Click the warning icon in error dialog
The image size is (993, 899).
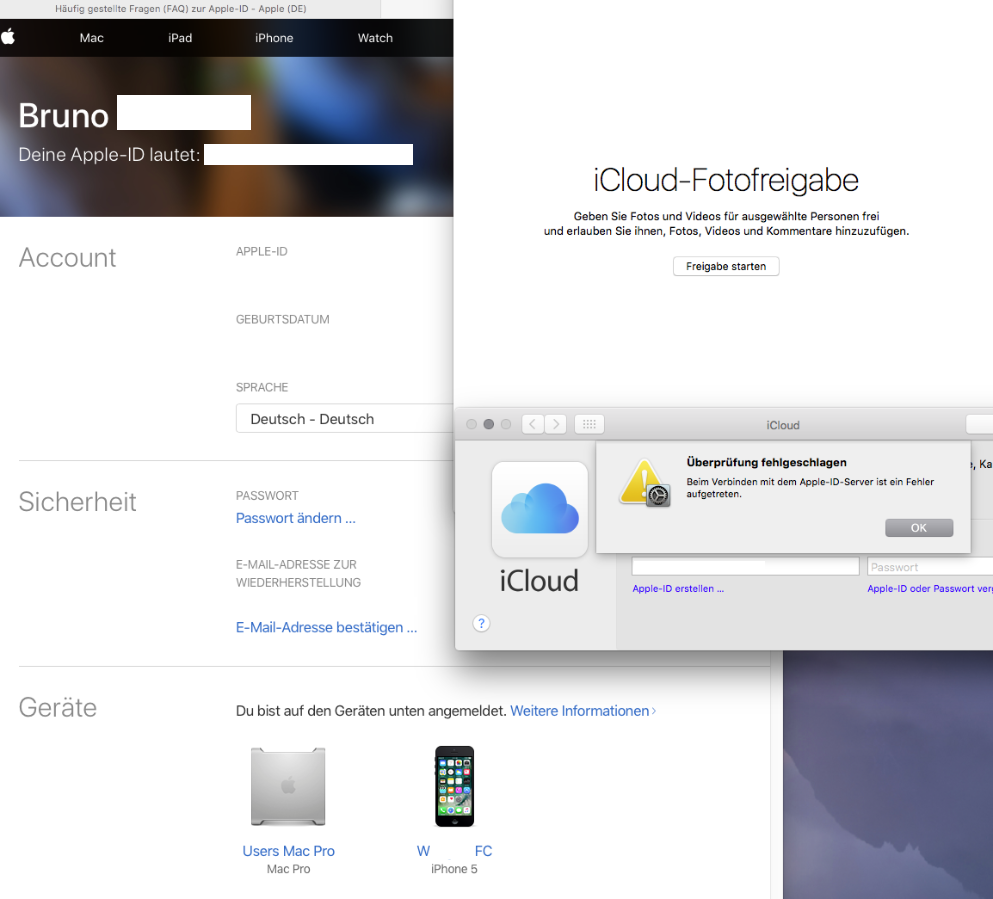click(645, 484)
